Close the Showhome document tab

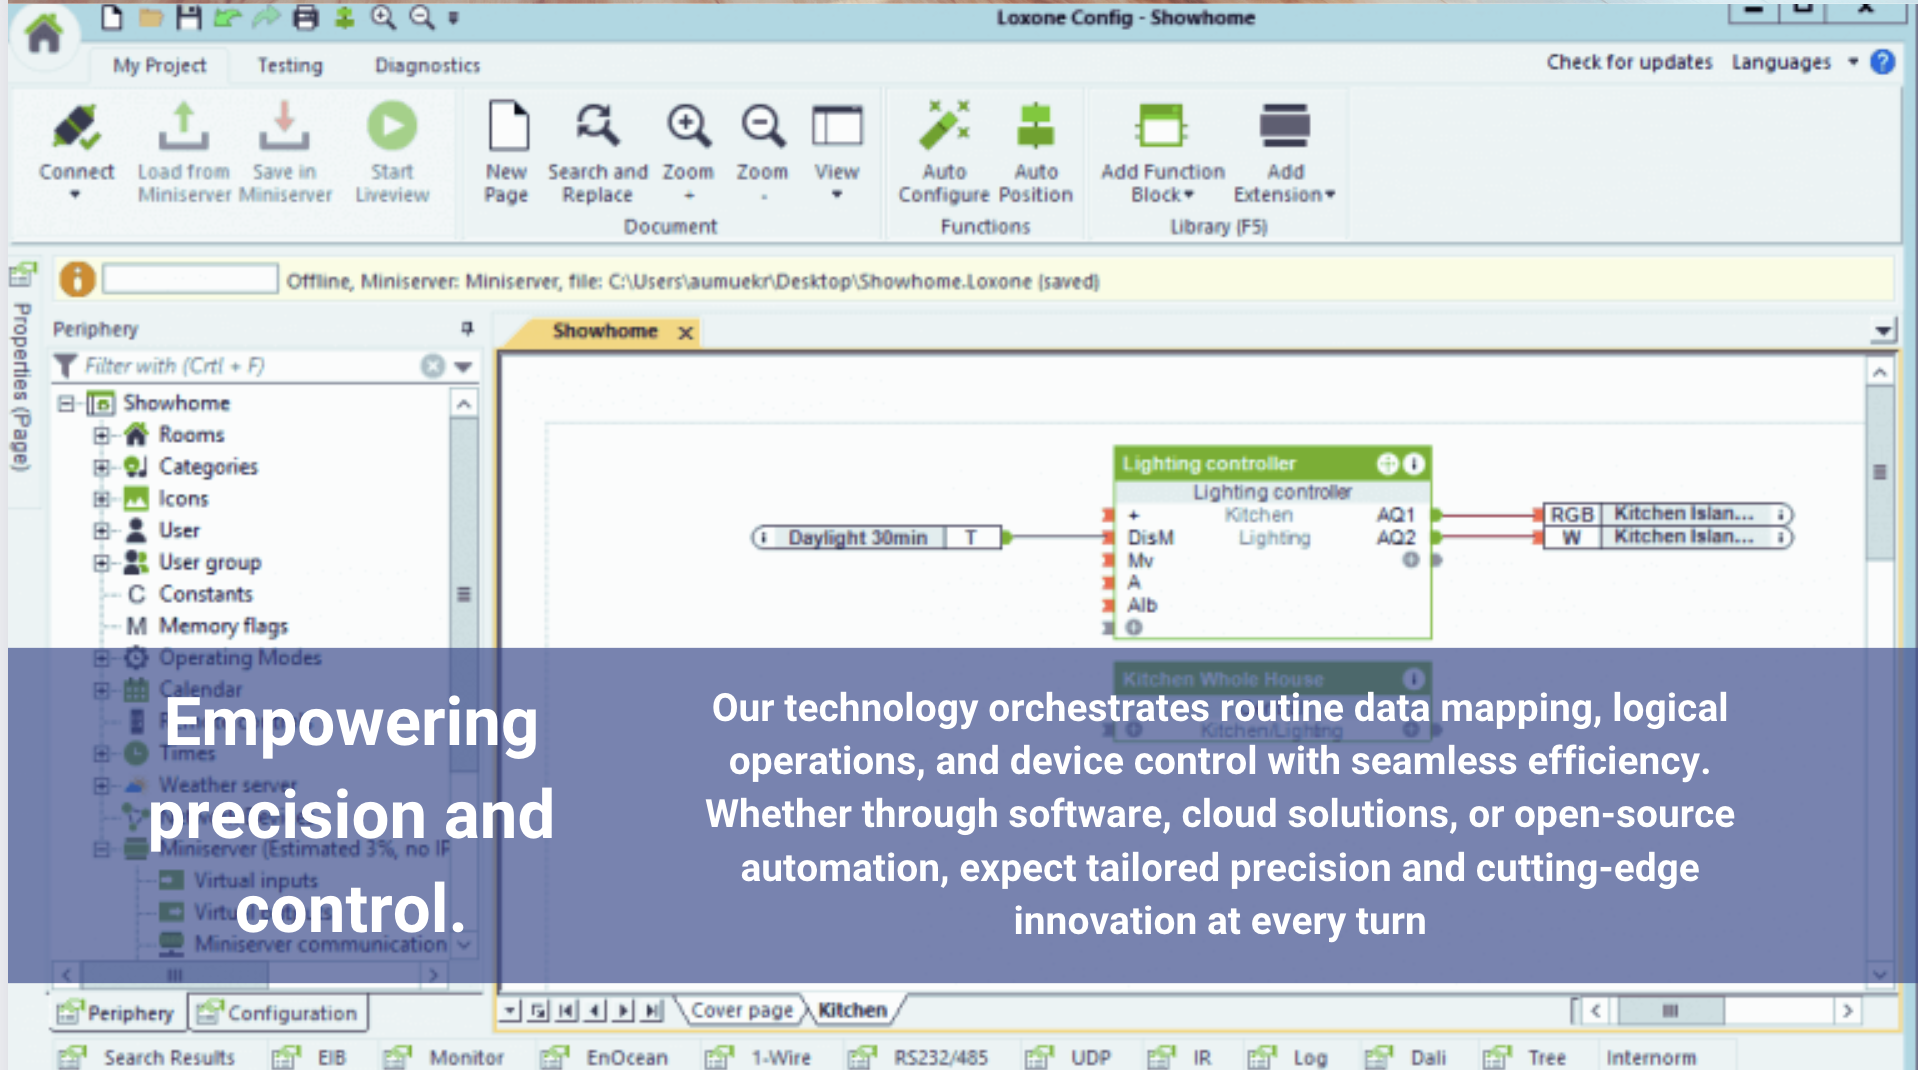(685, 332)
